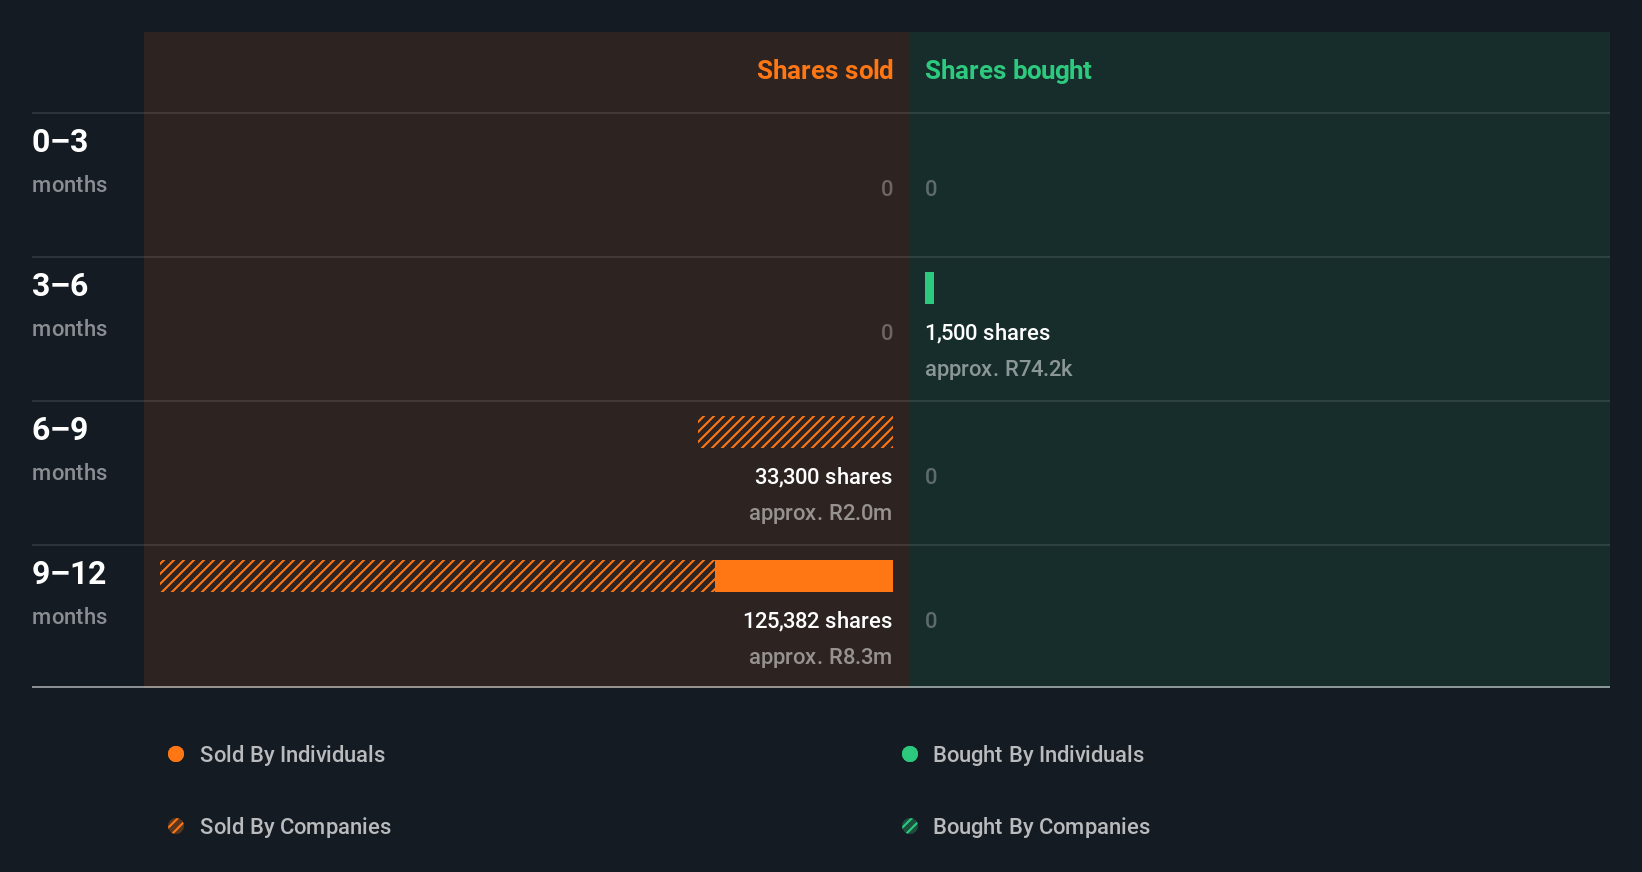Select the Bought By Companies legend label
Viewport: 1642px width, 872px height.
[x=1041, y=826]
